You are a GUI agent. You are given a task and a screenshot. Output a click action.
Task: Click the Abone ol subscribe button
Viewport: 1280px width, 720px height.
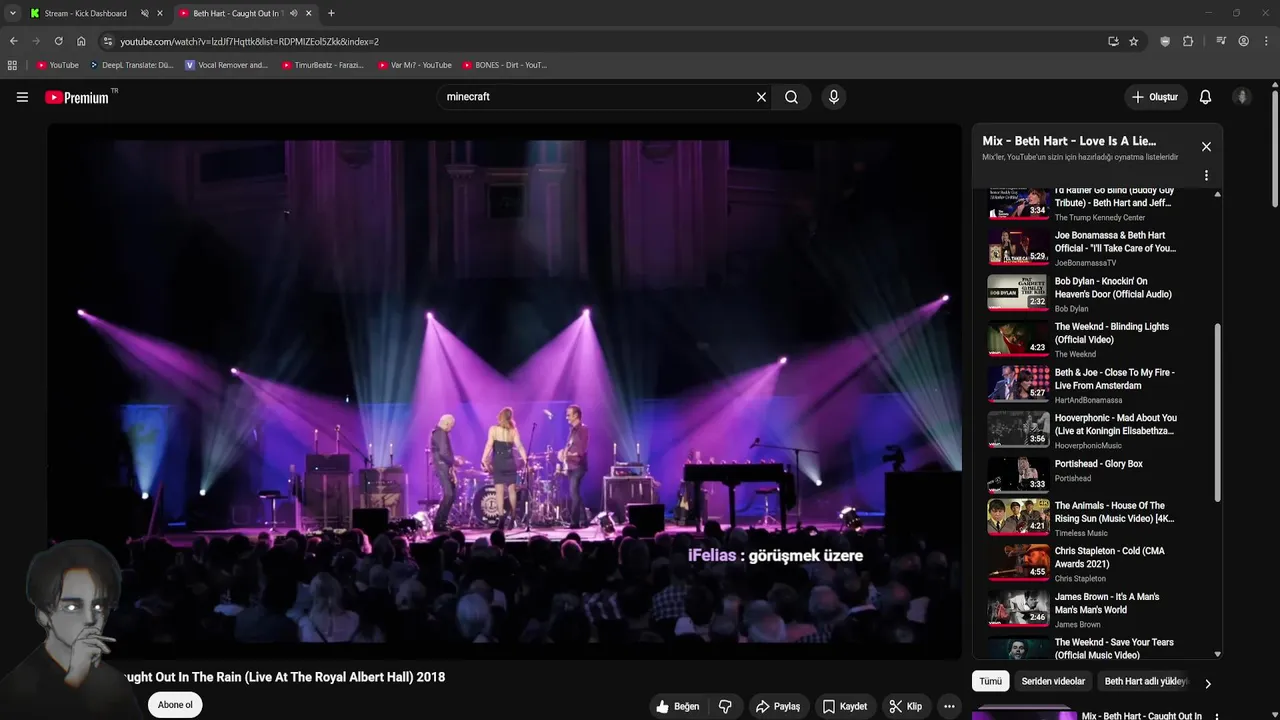pyautogui.click(x=175, y=705)
